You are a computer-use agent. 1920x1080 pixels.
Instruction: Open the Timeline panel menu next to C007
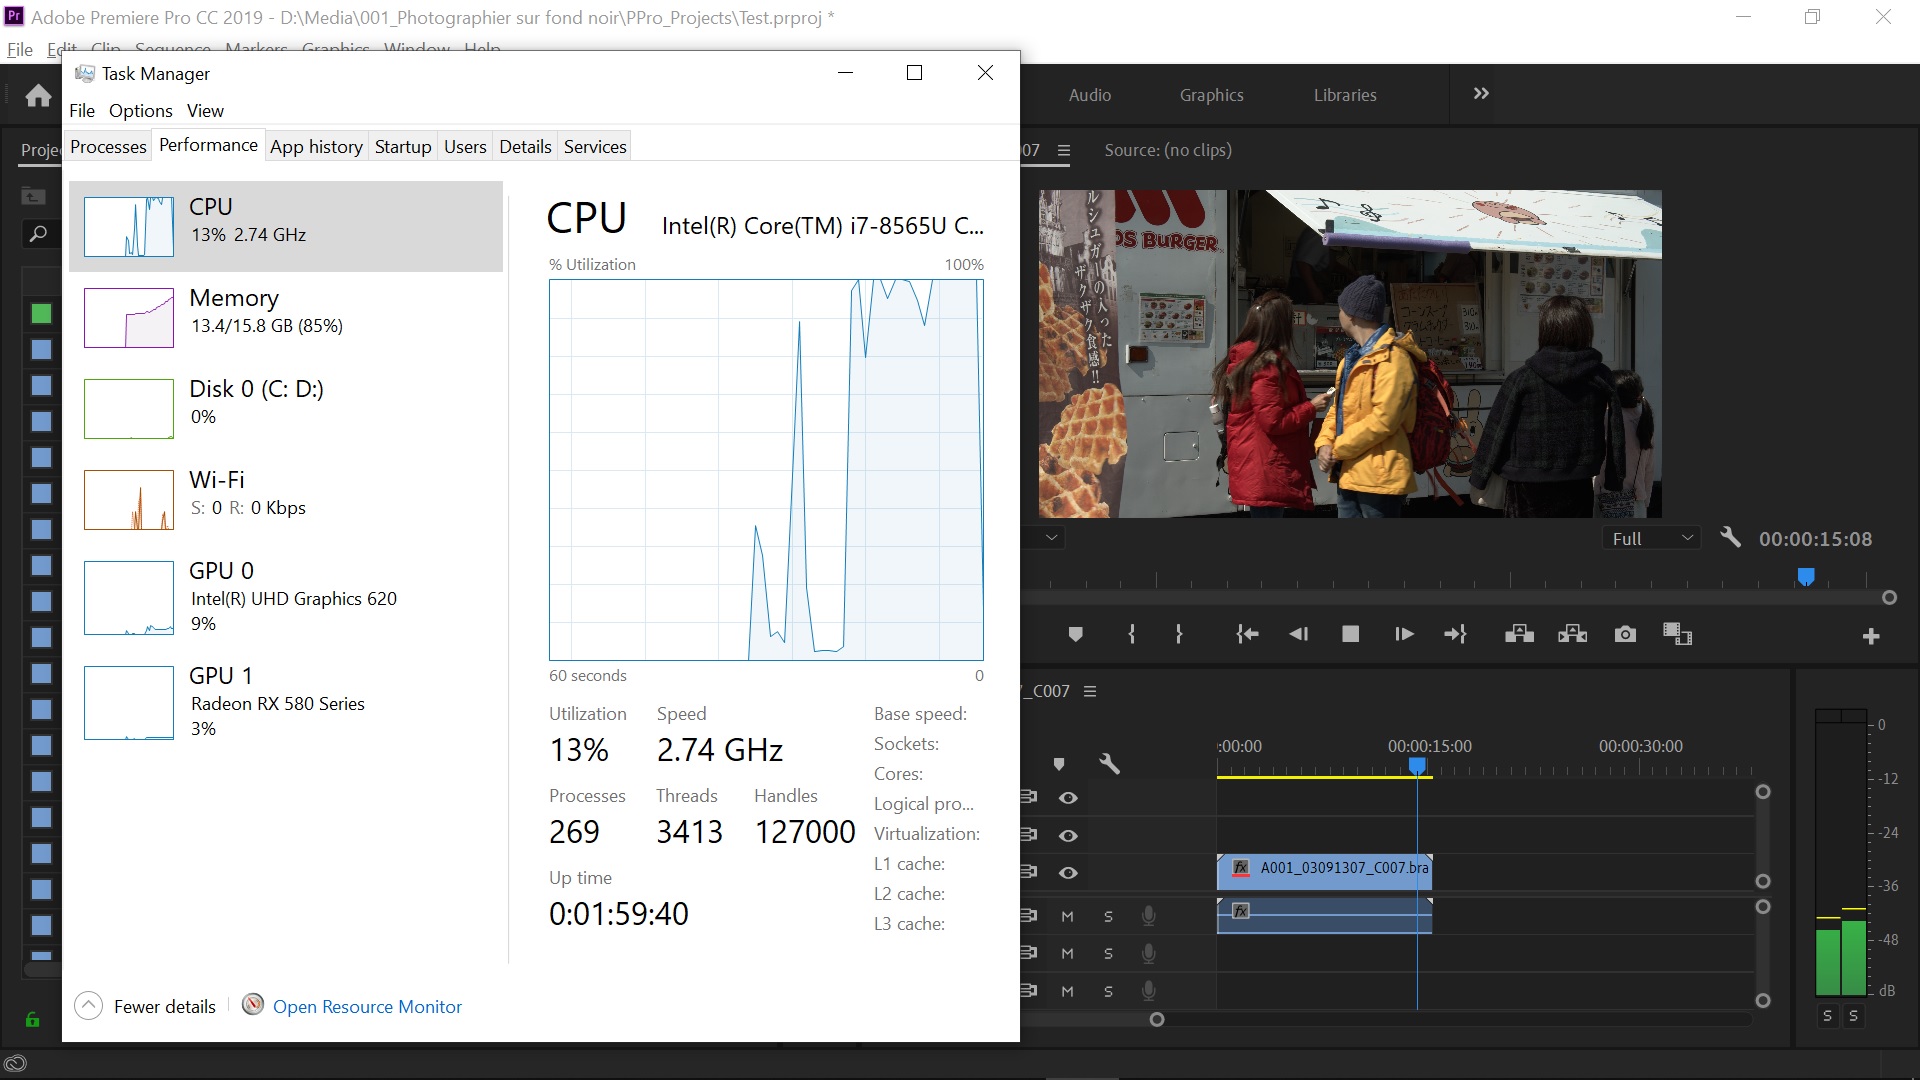1091,690
